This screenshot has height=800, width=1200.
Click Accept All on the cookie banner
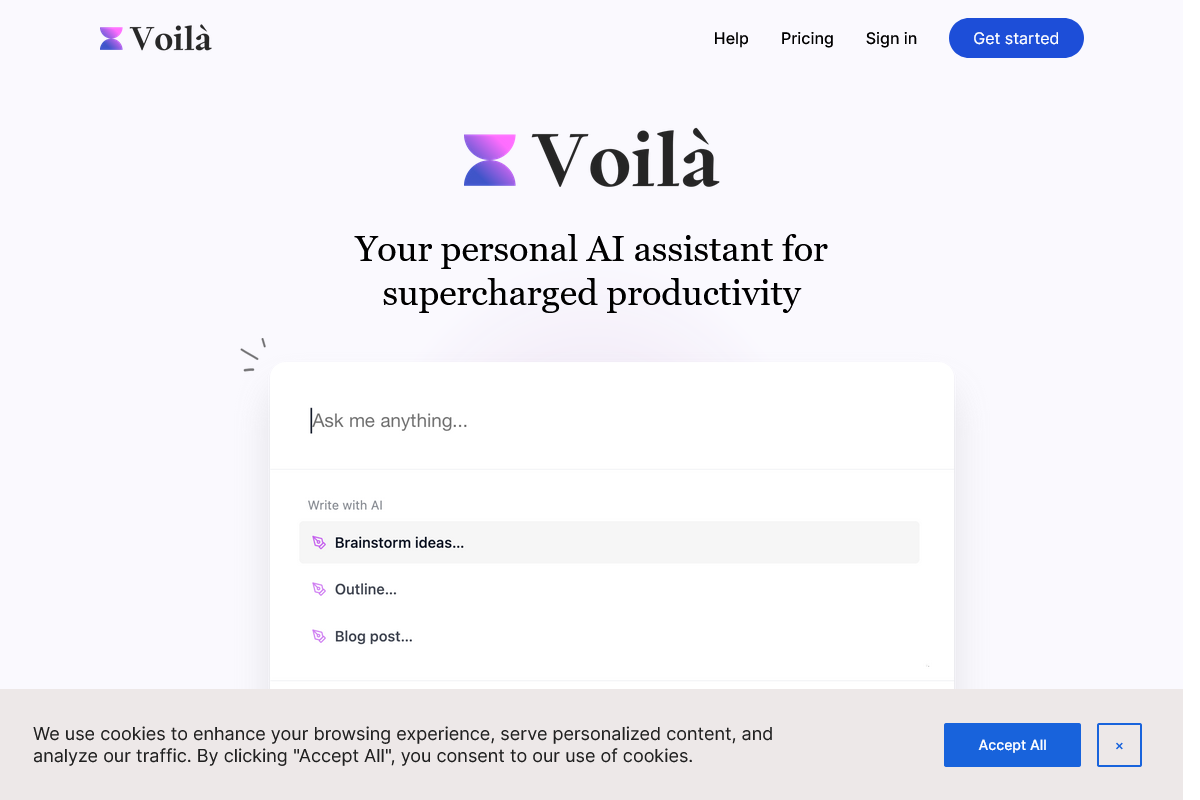pyautogui.click(x=1012, y=745)
